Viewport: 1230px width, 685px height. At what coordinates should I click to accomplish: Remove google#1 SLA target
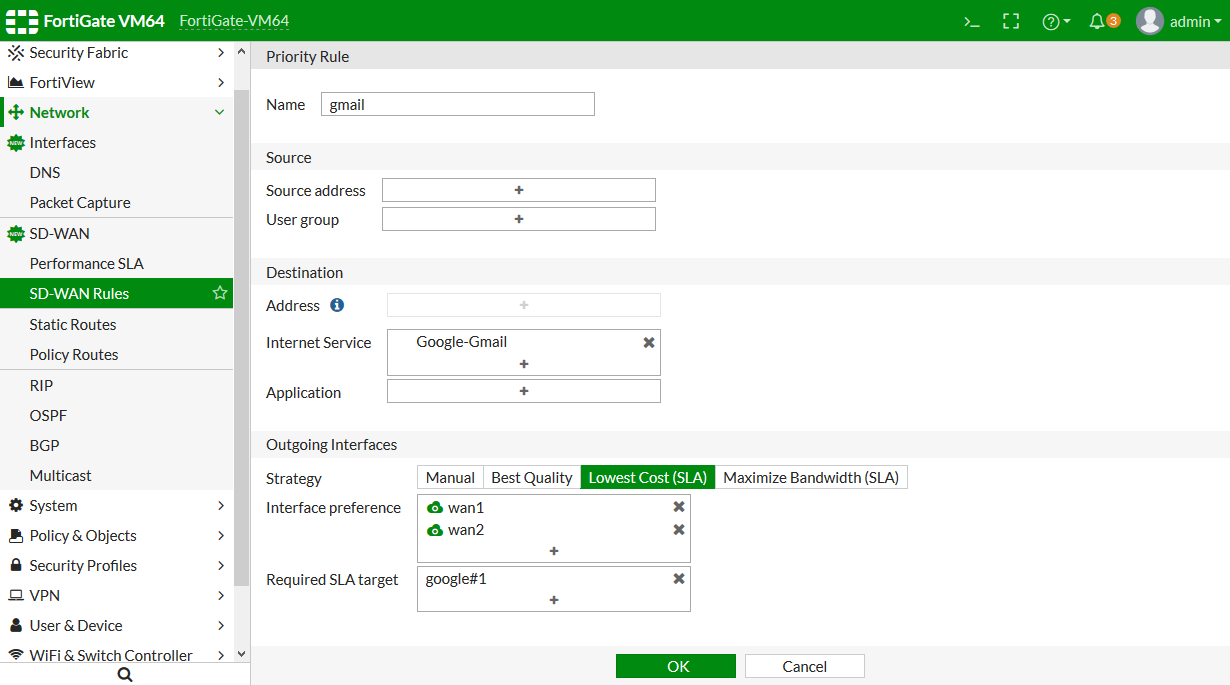click(x=679, y=579)
